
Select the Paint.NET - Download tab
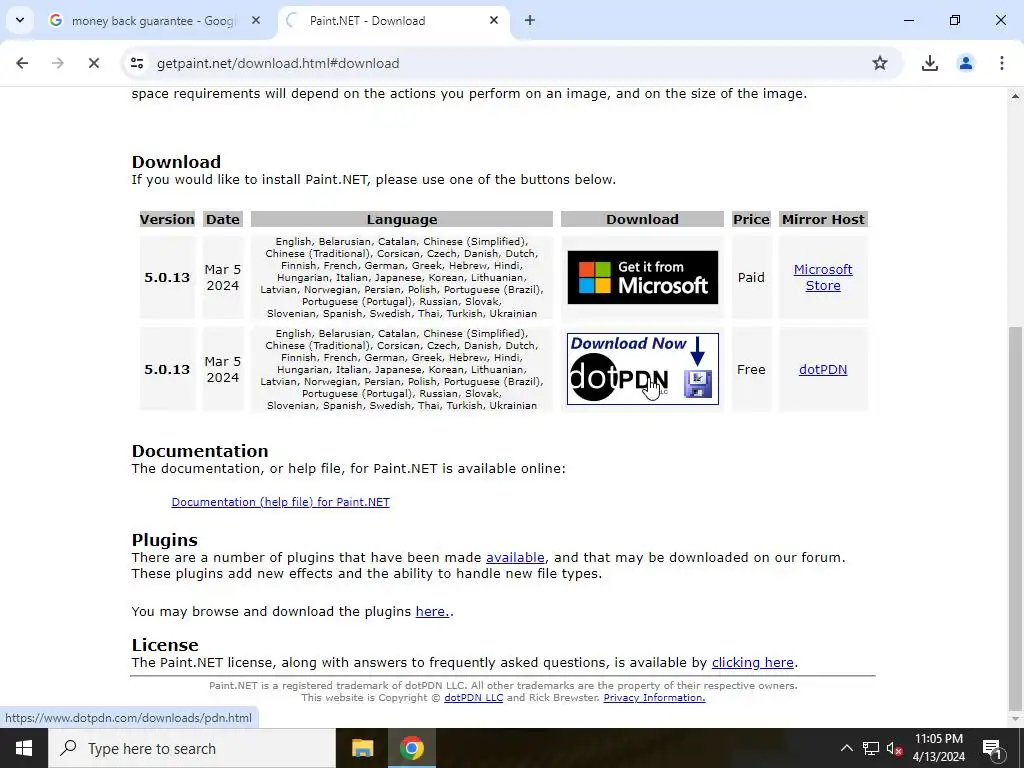(394, 21)
